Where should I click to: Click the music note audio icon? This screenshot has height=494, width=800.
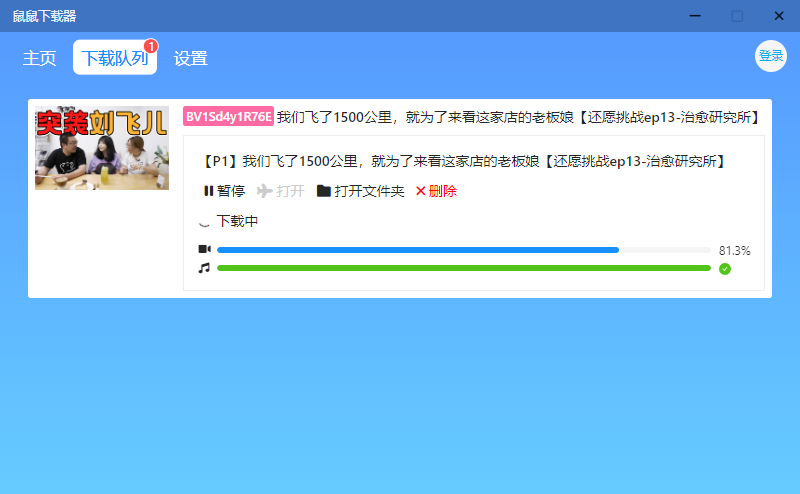(204, 268)
